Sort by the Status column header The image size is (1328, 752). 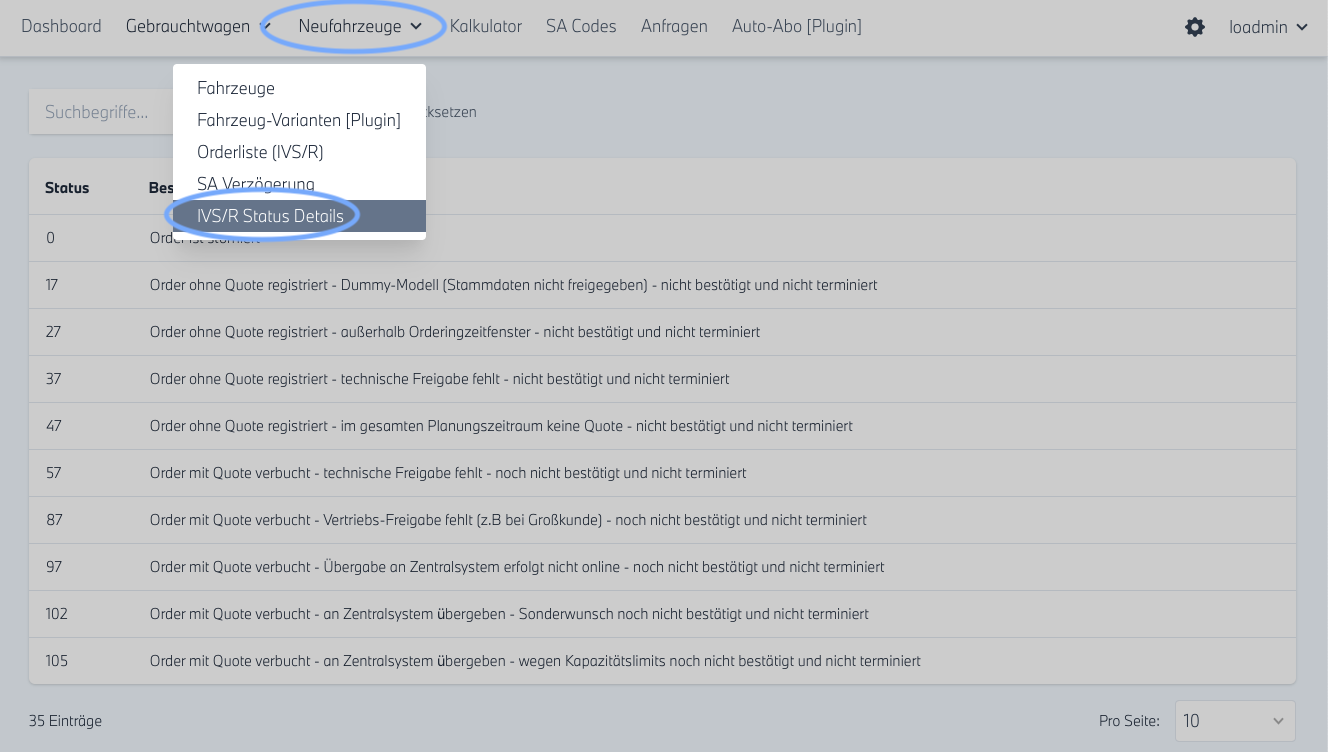pyautogui.click(x=67, y=188)
